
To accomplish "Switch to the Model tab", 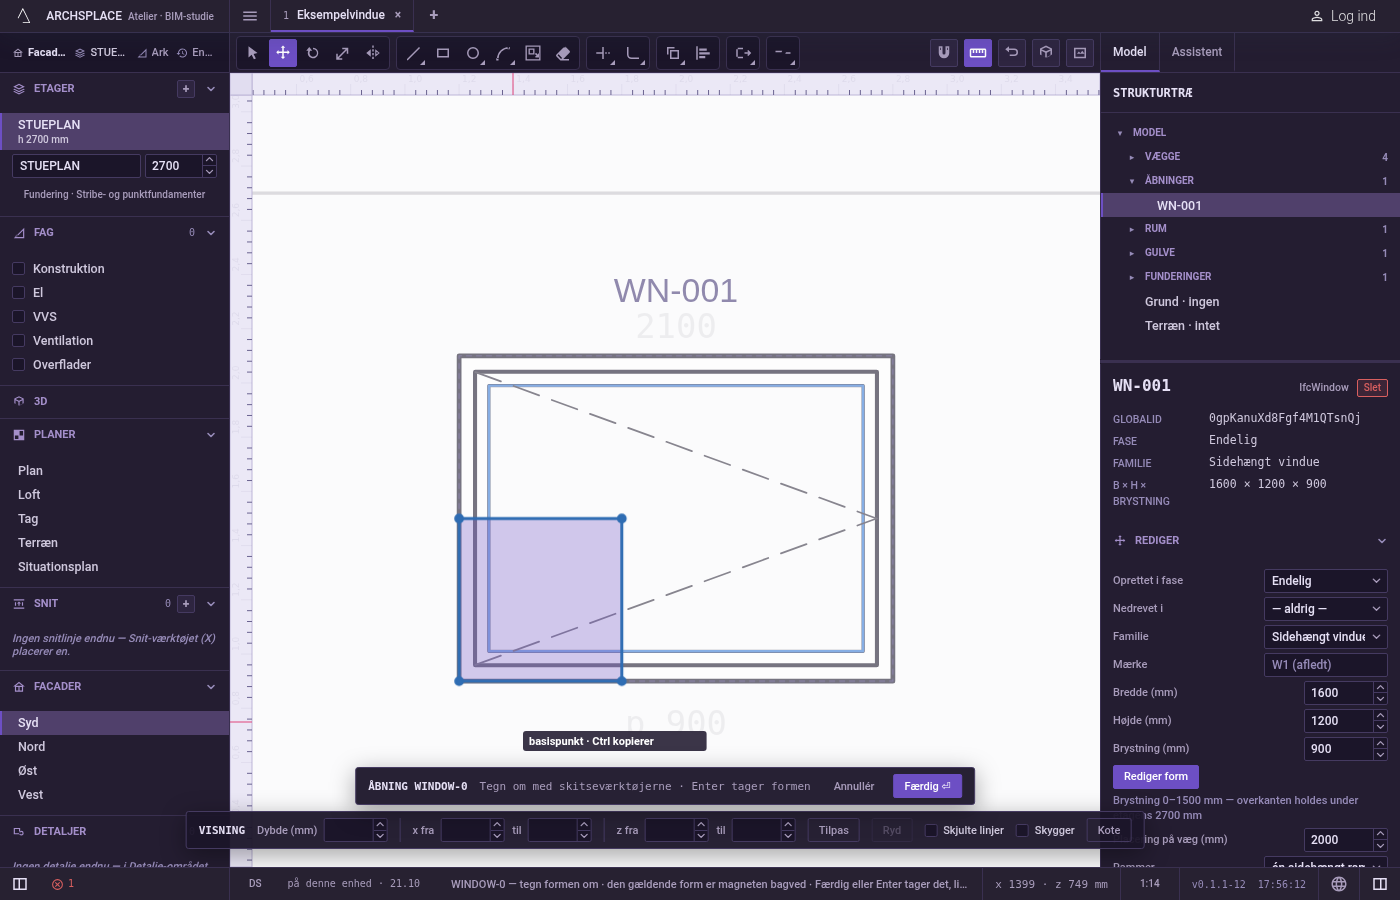I will pos(1130,52).
